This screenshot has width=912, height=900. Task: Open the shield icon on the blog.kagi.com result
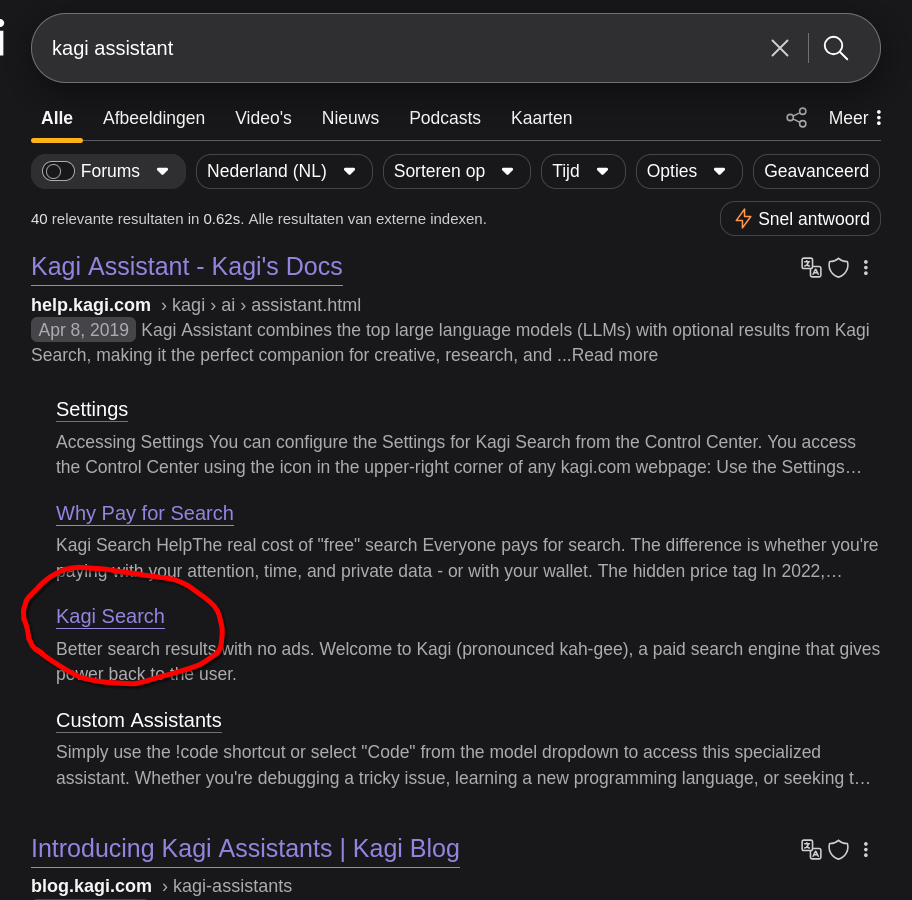(x=838, y=849)
